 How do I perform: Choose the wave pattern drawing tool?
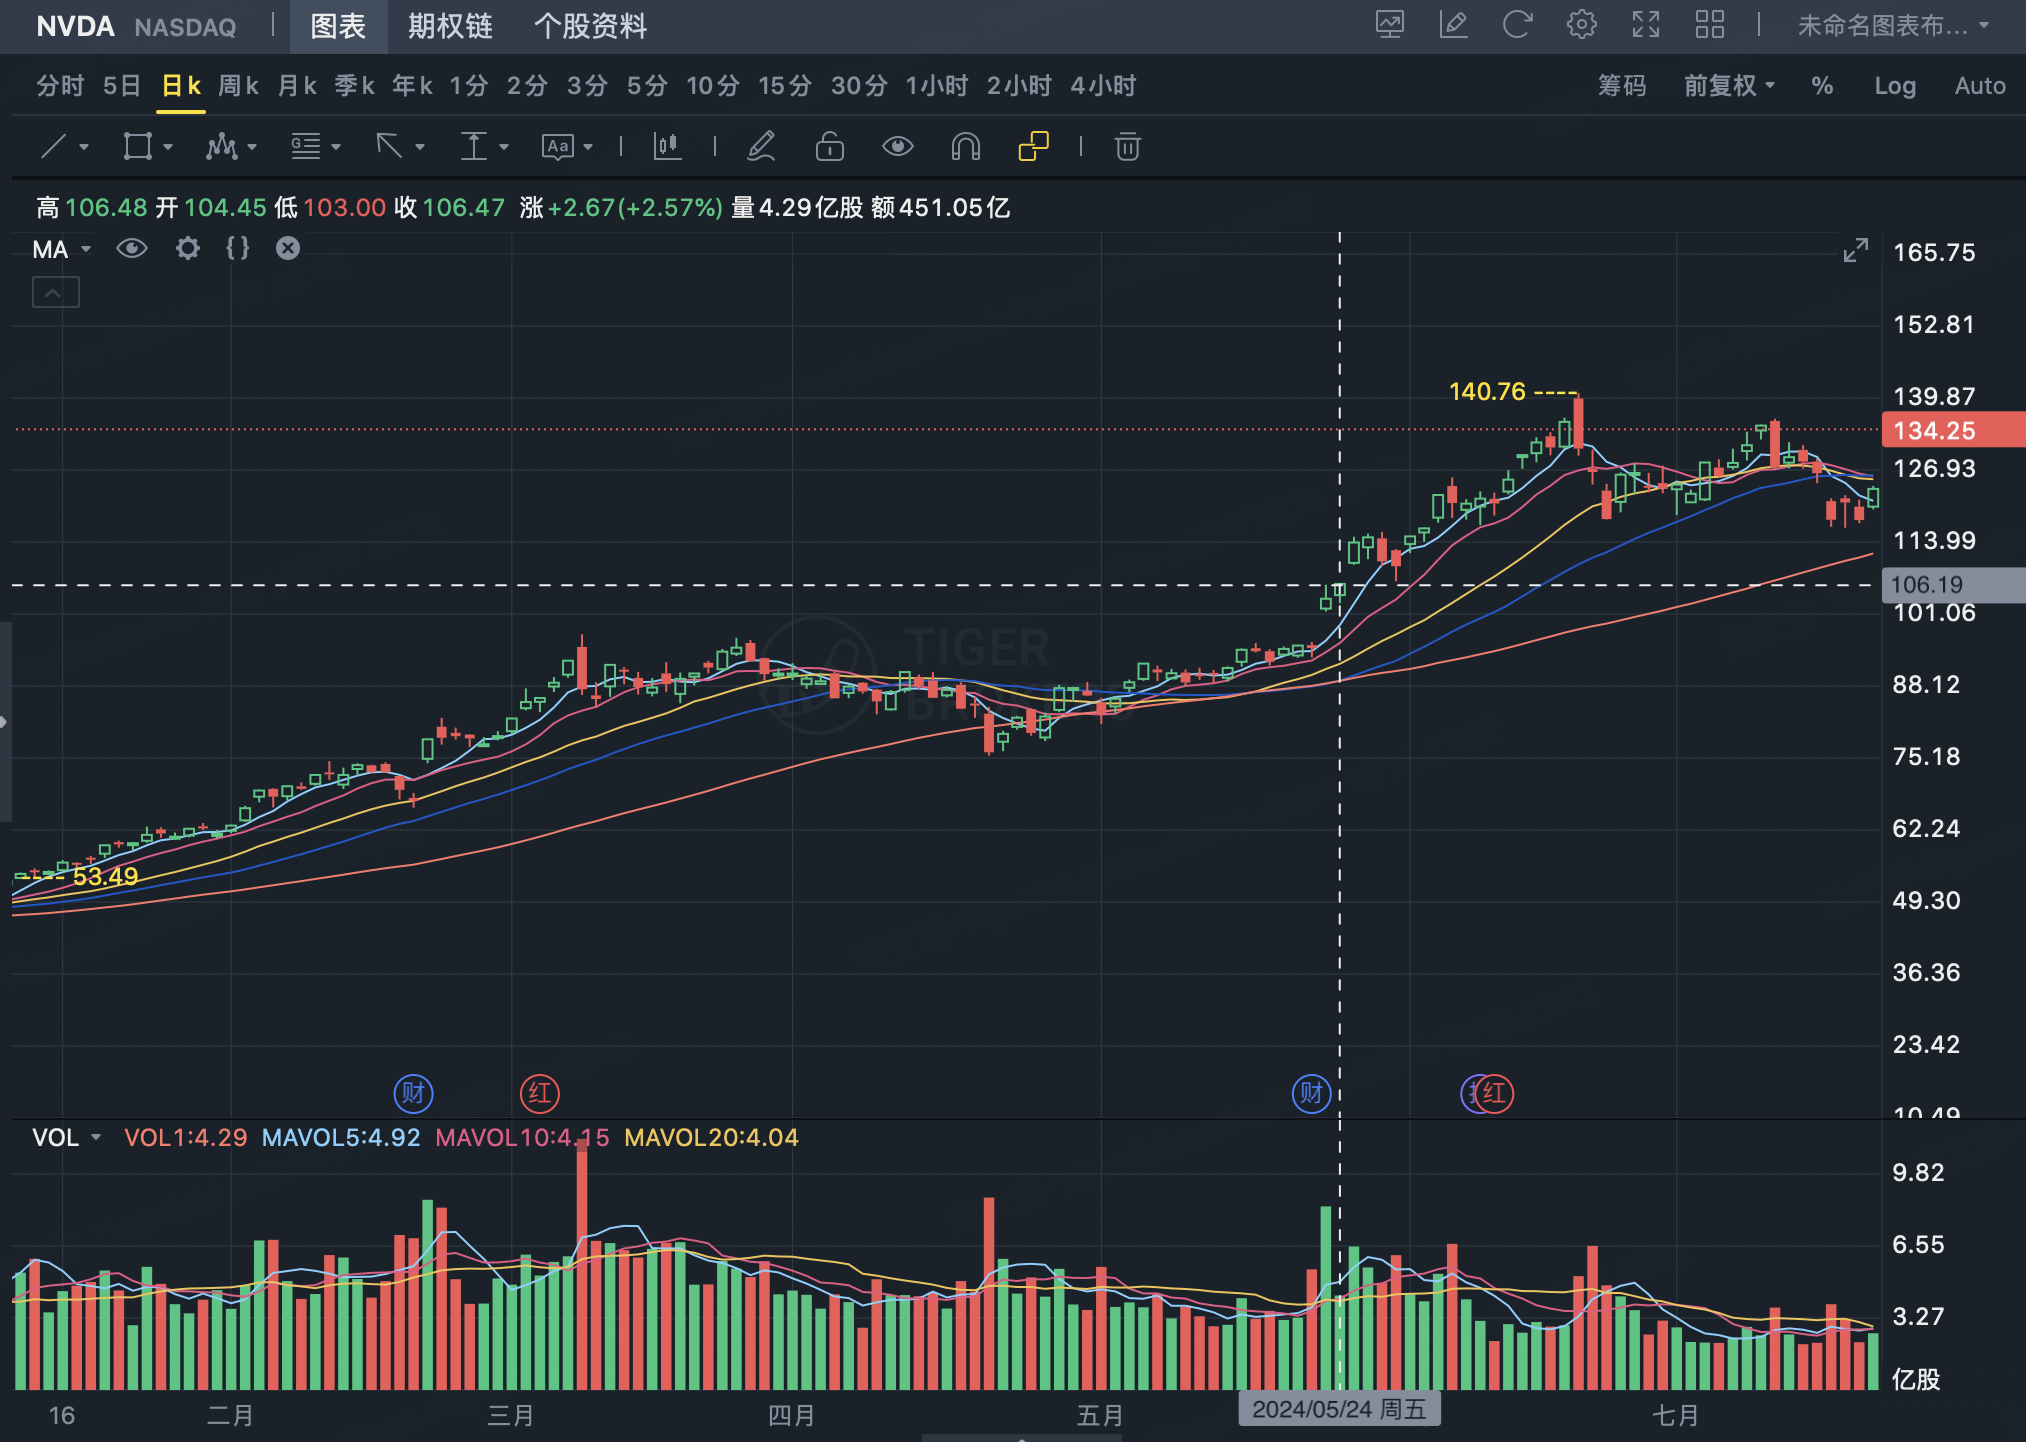click(x=221, y=147)
